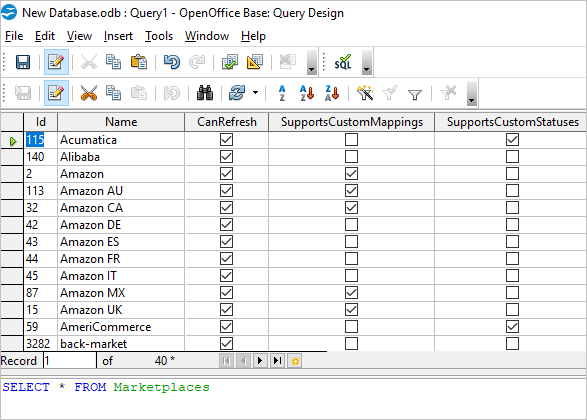587x420 pixels.
Task: Open overflow arrow beside the SQL icon
Action: tap(367, 62)
